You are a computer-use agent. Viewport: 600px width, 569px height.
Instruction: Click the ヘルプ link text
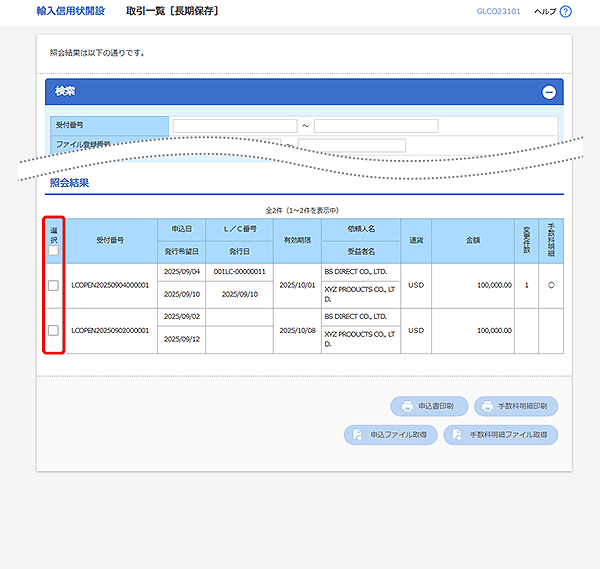[x=545, y=11]
